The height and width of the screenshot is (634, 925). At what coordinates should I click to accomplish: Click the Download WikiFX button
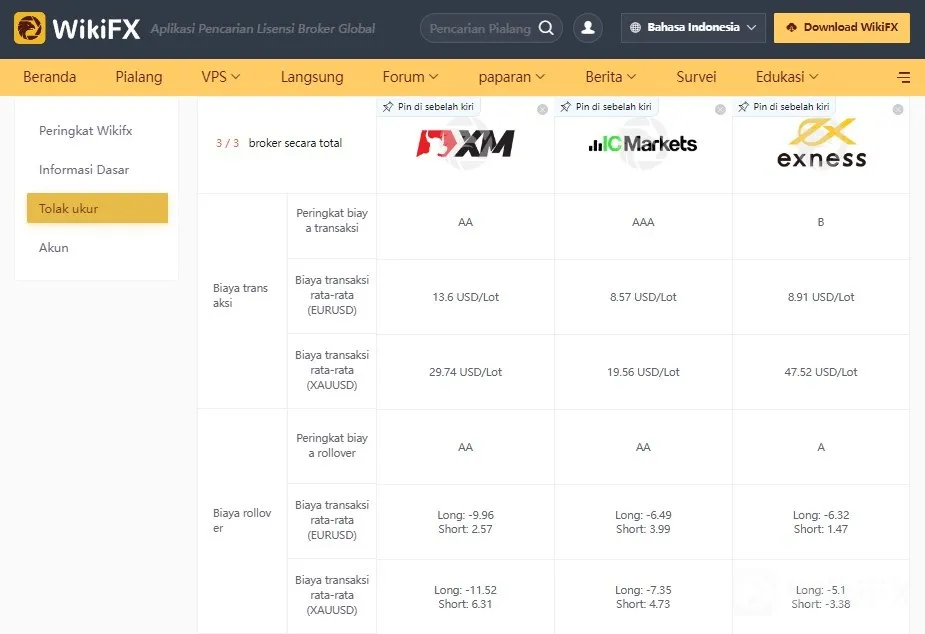pyautogui.click(x=842, y=28)
